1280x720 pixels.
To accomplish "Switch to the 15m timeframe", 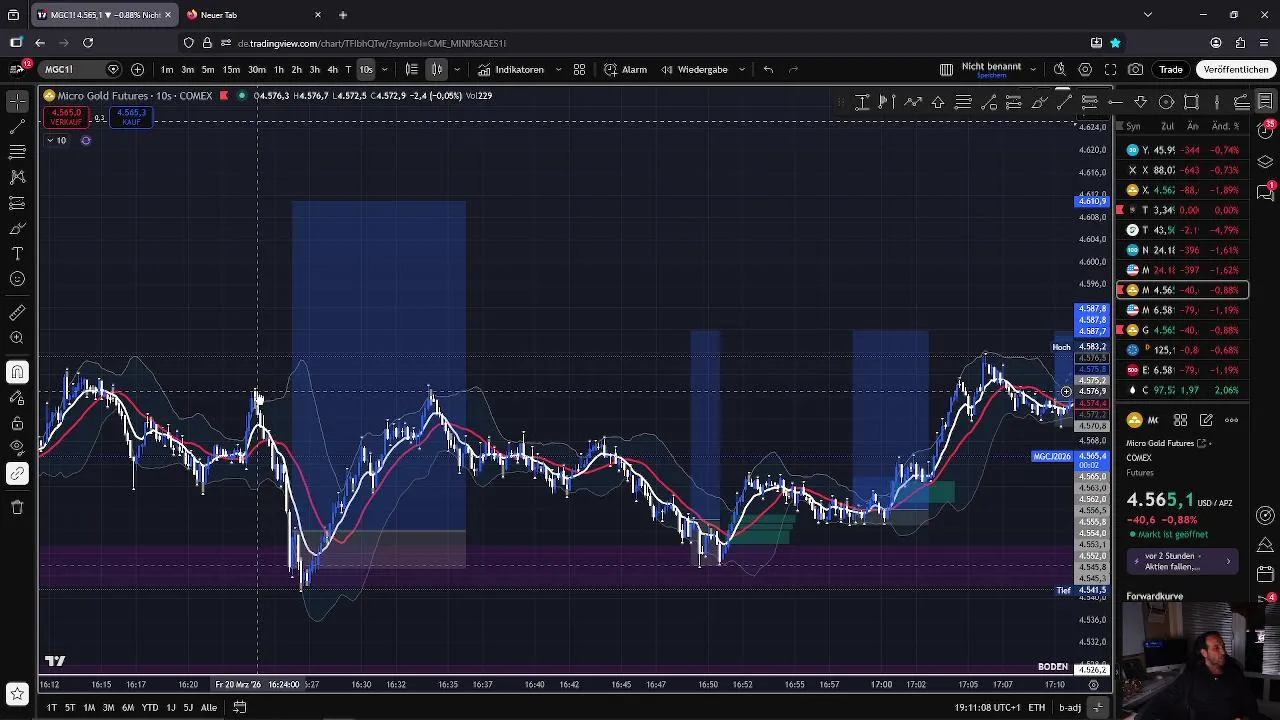I will pyautogui.click(x=231, y=69).
